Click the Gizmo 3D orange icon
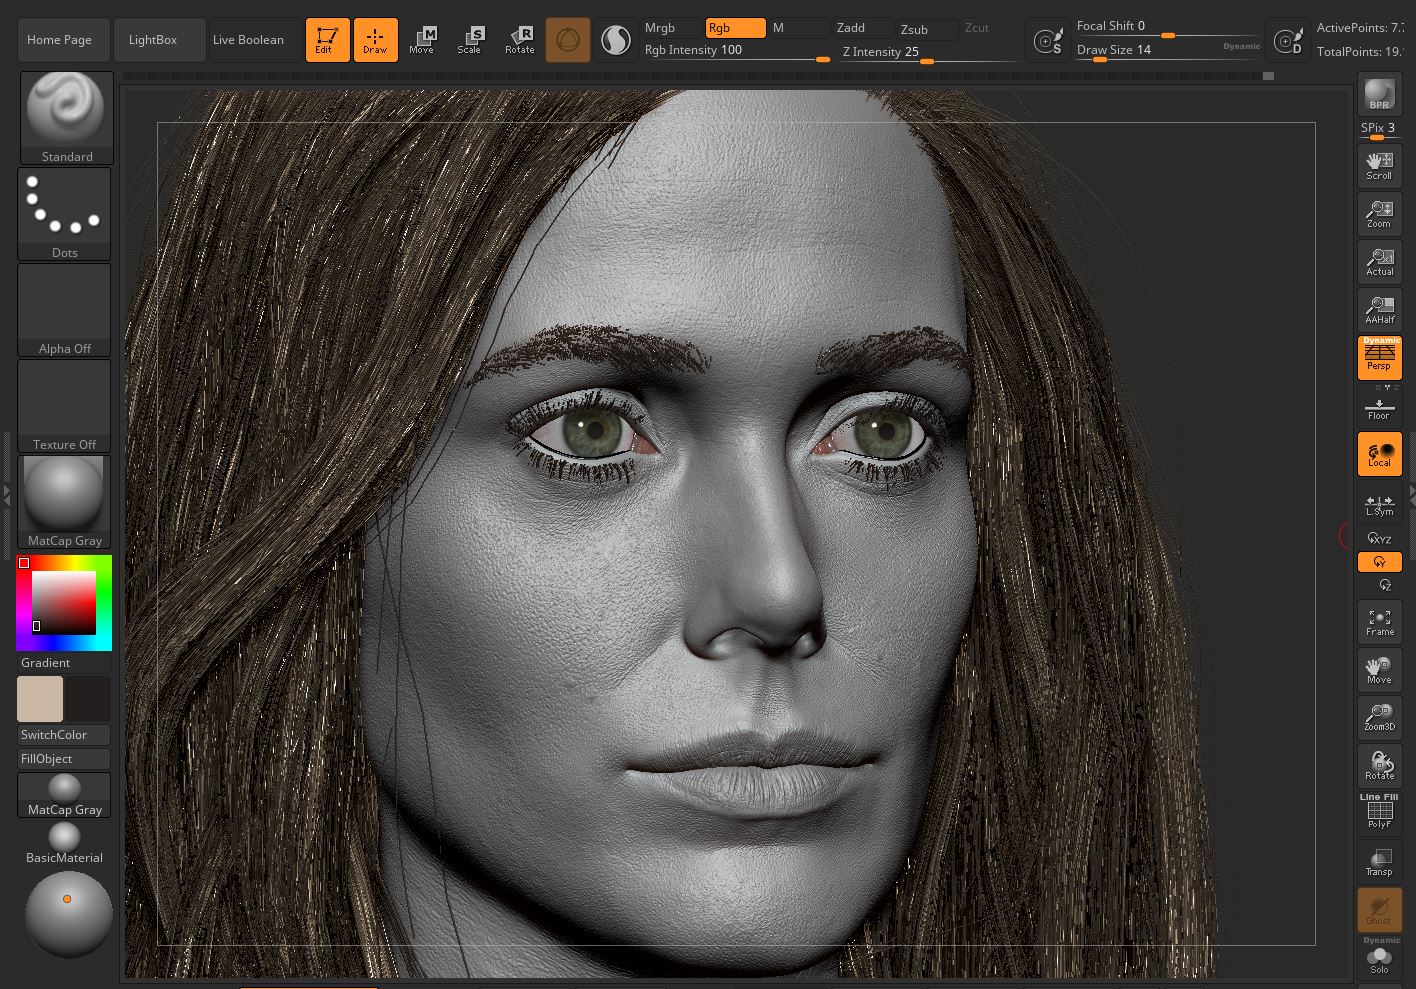1416x989 pixels. point(568,40)
